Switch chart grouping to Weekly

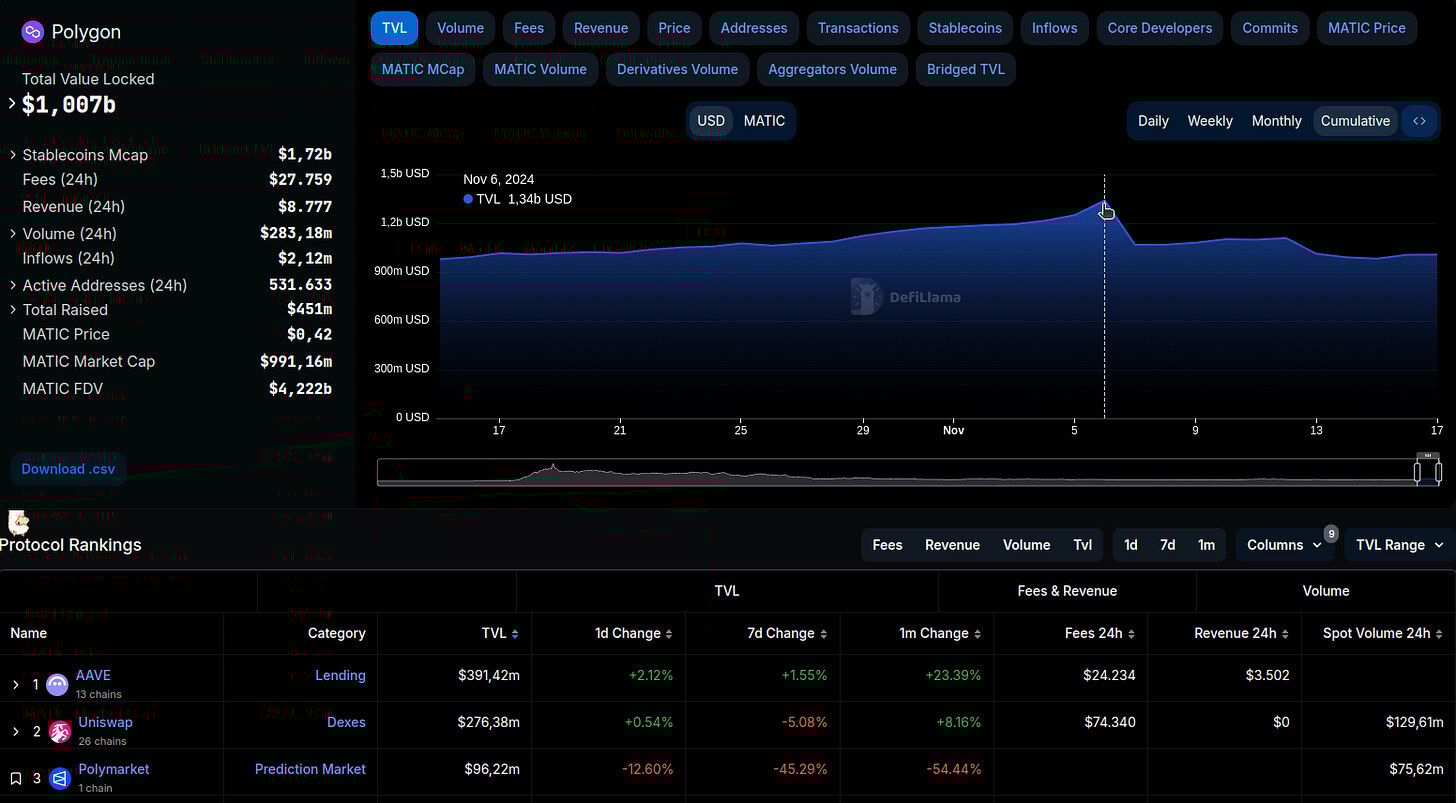(x=1210, y=121)
